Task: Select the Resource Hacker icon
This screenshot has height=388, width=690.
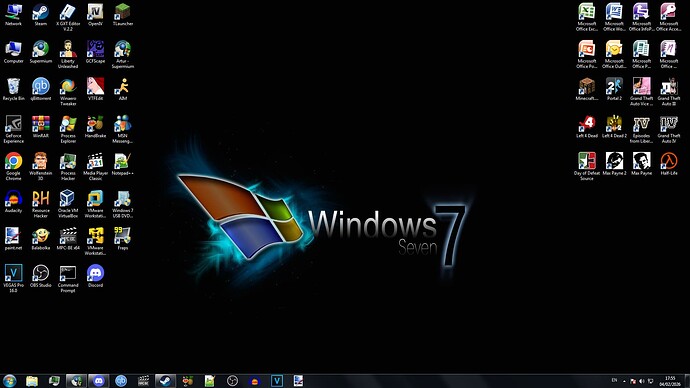Action: pyautogui.click(x=40, y=204)
